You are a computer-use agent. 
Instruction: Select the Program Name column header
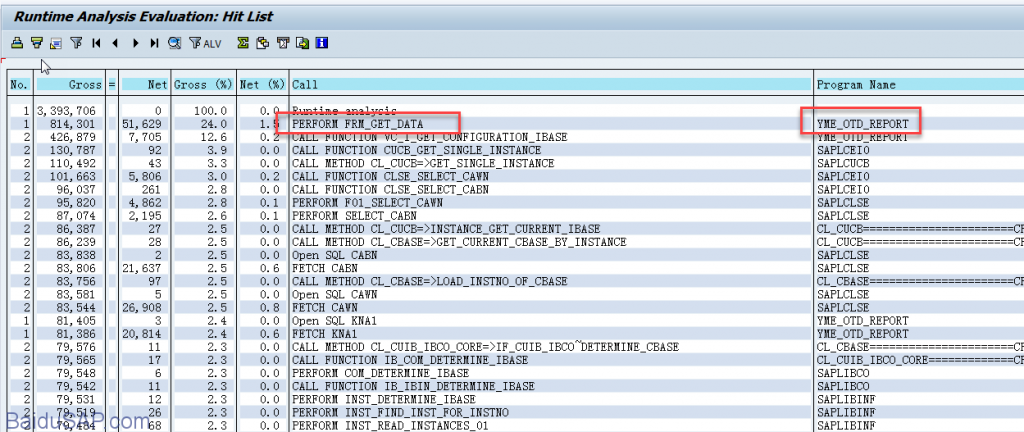856,85
